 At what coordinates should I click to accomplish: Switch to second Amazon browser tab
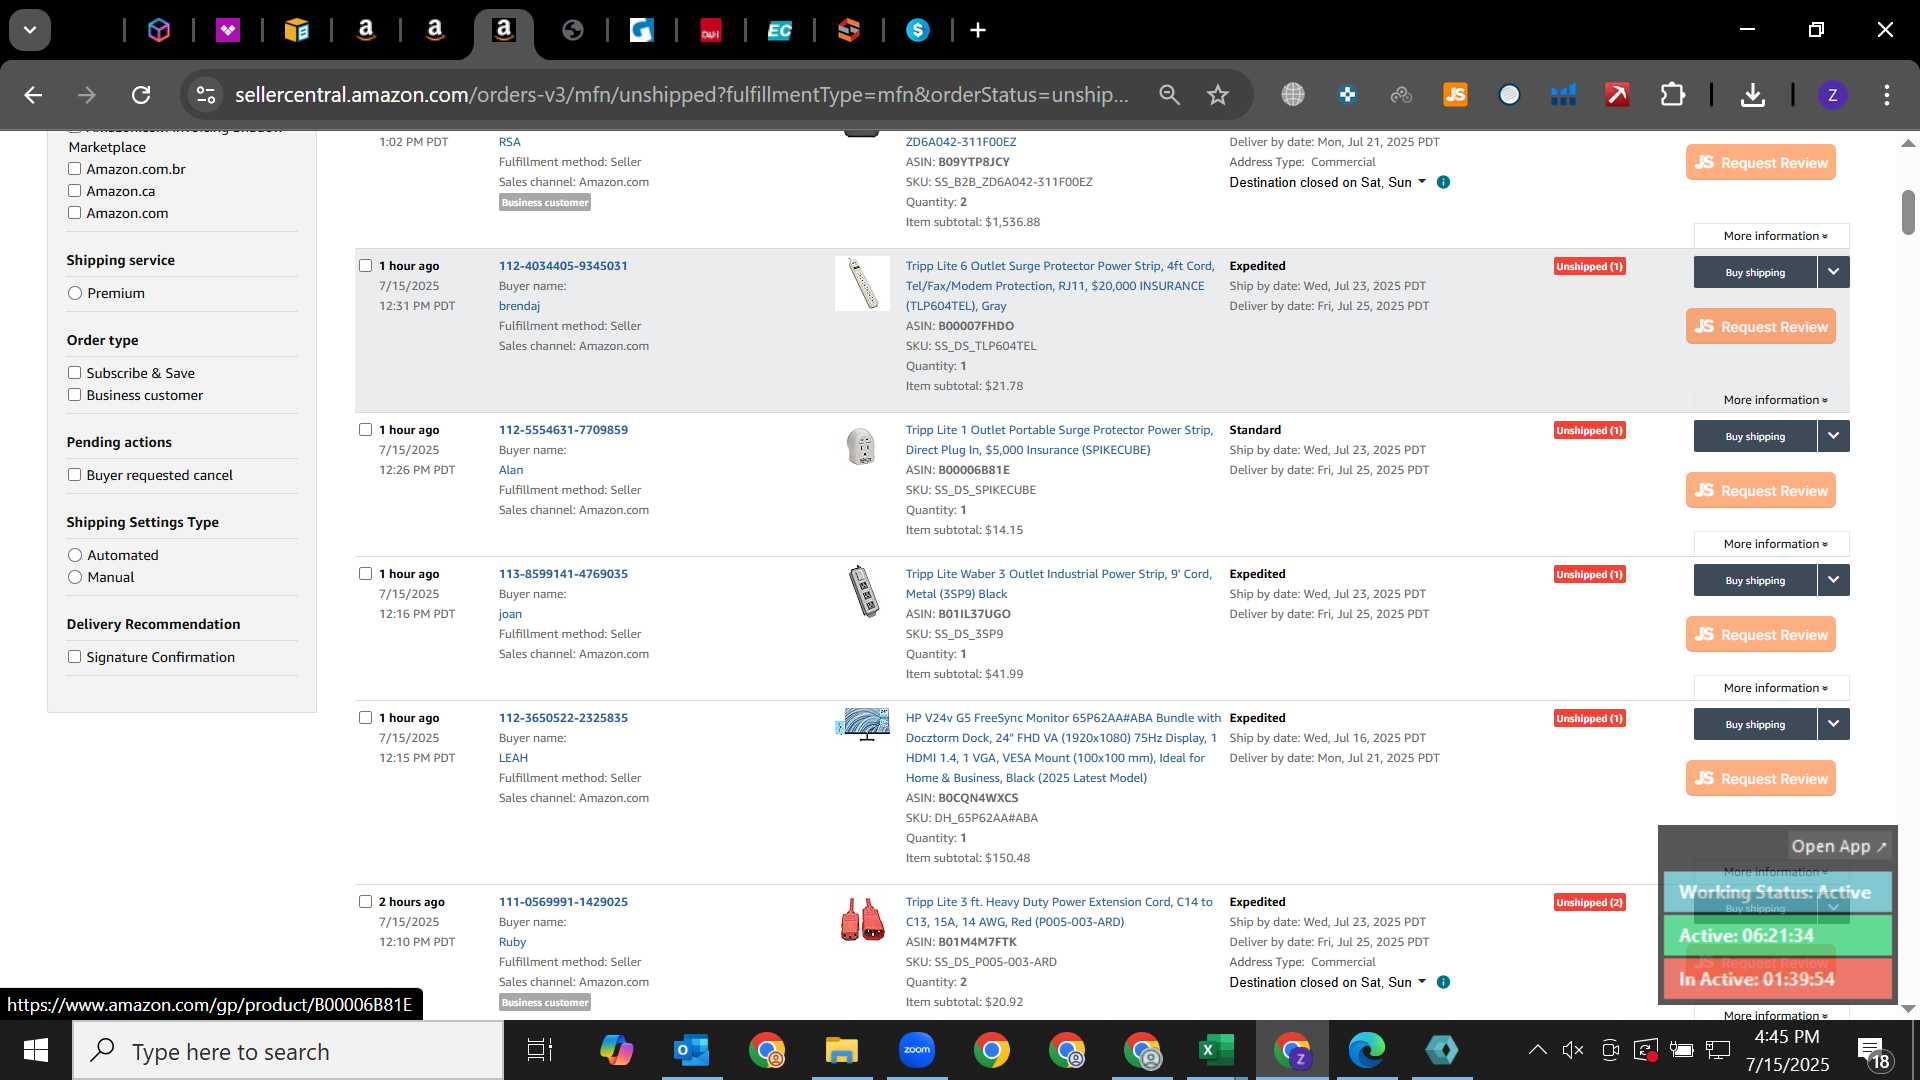(435, 31)
